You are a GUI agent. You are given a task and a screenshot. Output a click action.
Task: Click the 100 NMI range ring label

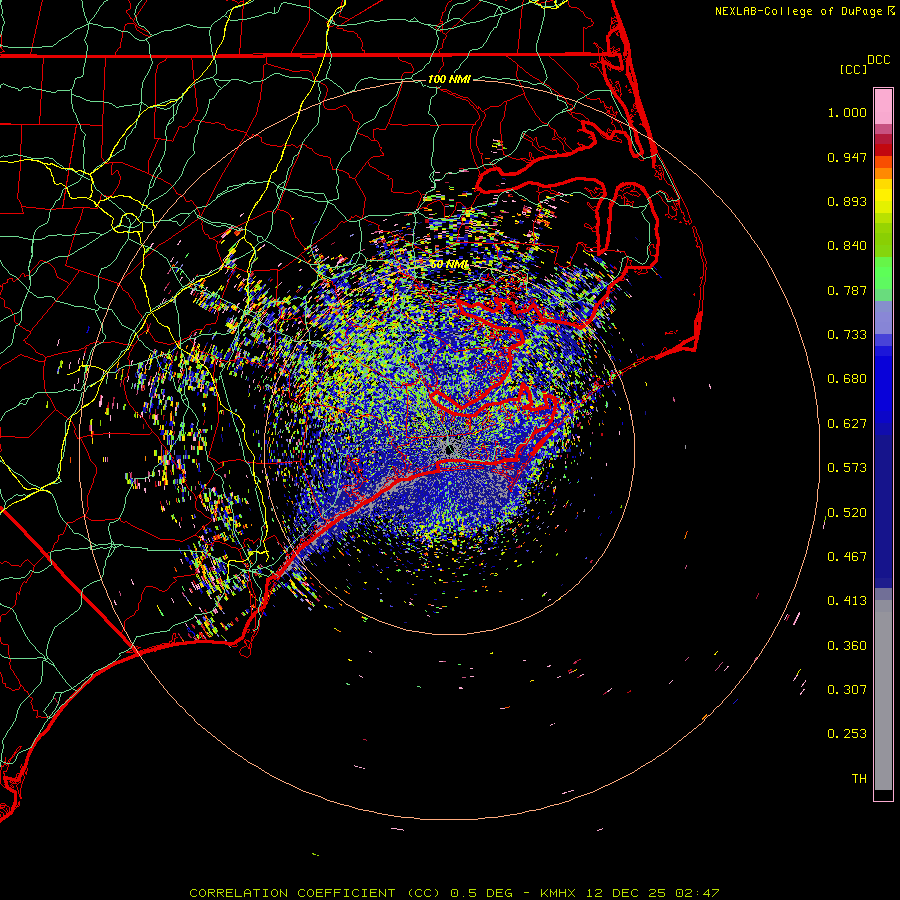(x=449, y=79)
